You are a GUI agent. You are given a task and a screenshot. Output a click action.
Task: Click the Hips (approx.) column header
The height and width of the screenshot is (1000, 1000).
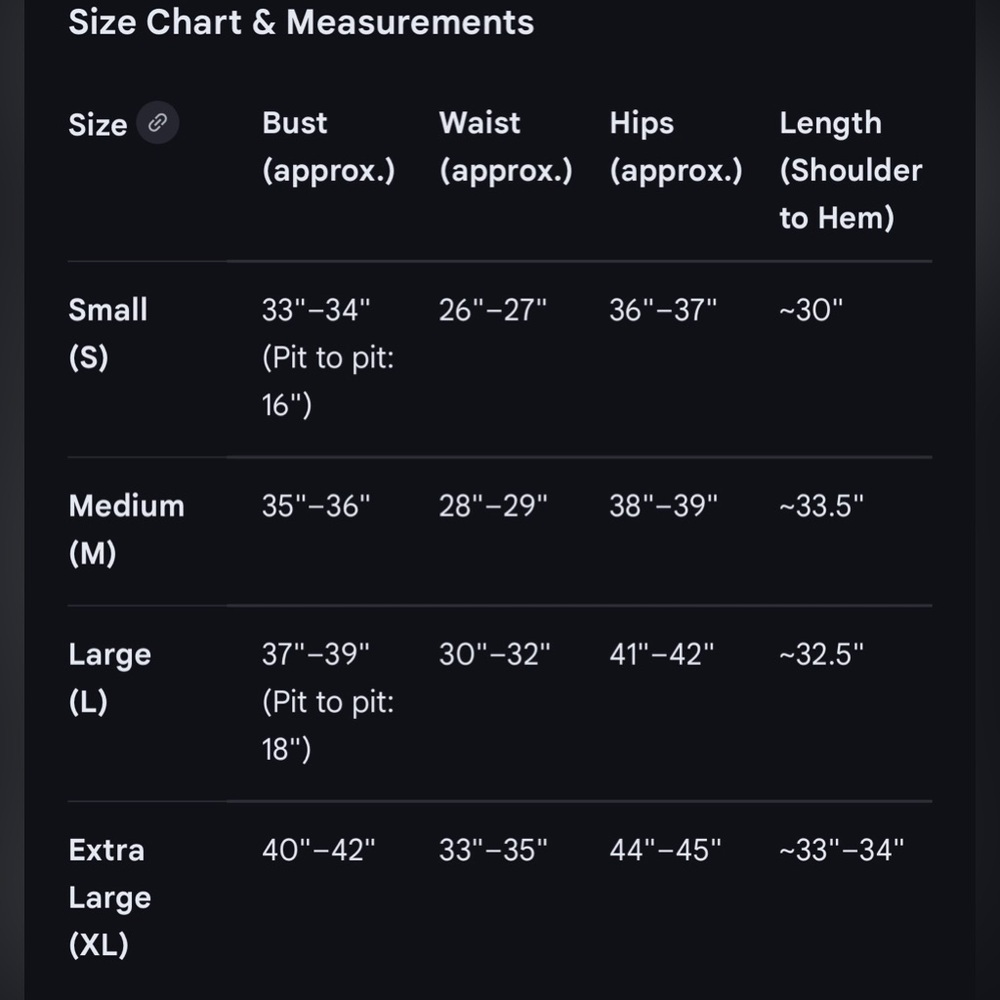pyautogui.click(x=676, y=147)
